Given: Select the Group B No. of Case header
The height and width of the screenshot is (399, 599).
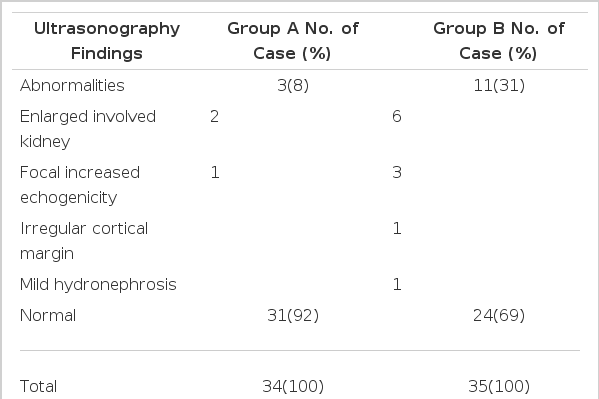Looking at the screenshot, I should tap(499, 41).
